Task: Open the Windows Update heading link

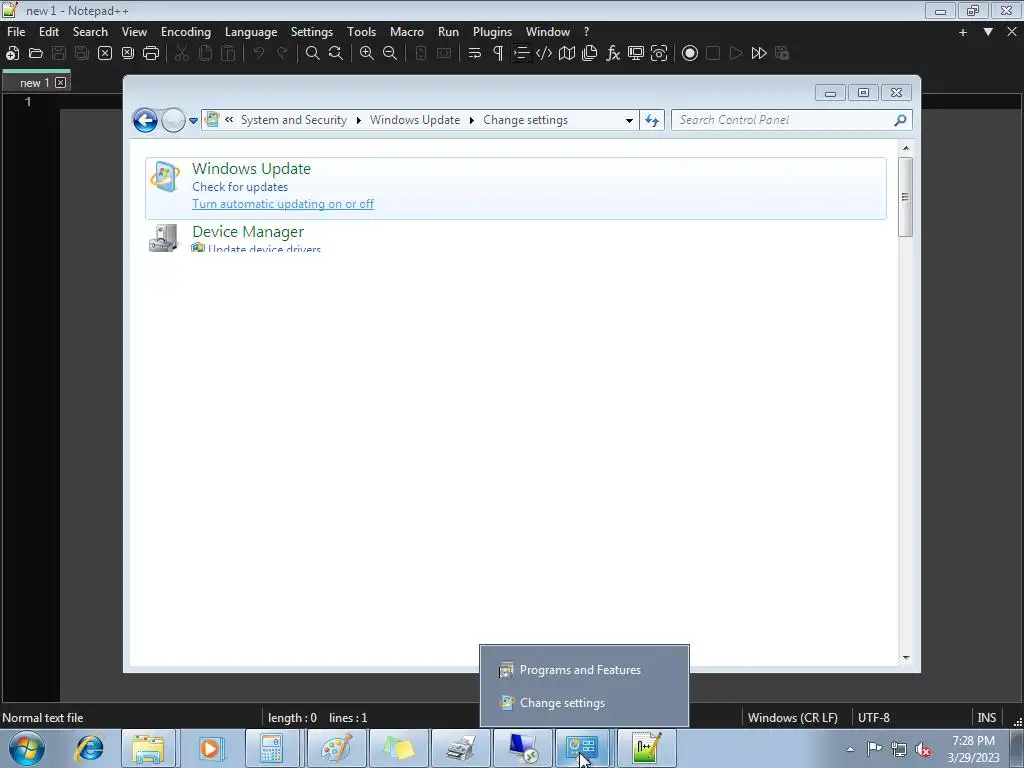Action: pyautogui.click(x=251, y=168)
